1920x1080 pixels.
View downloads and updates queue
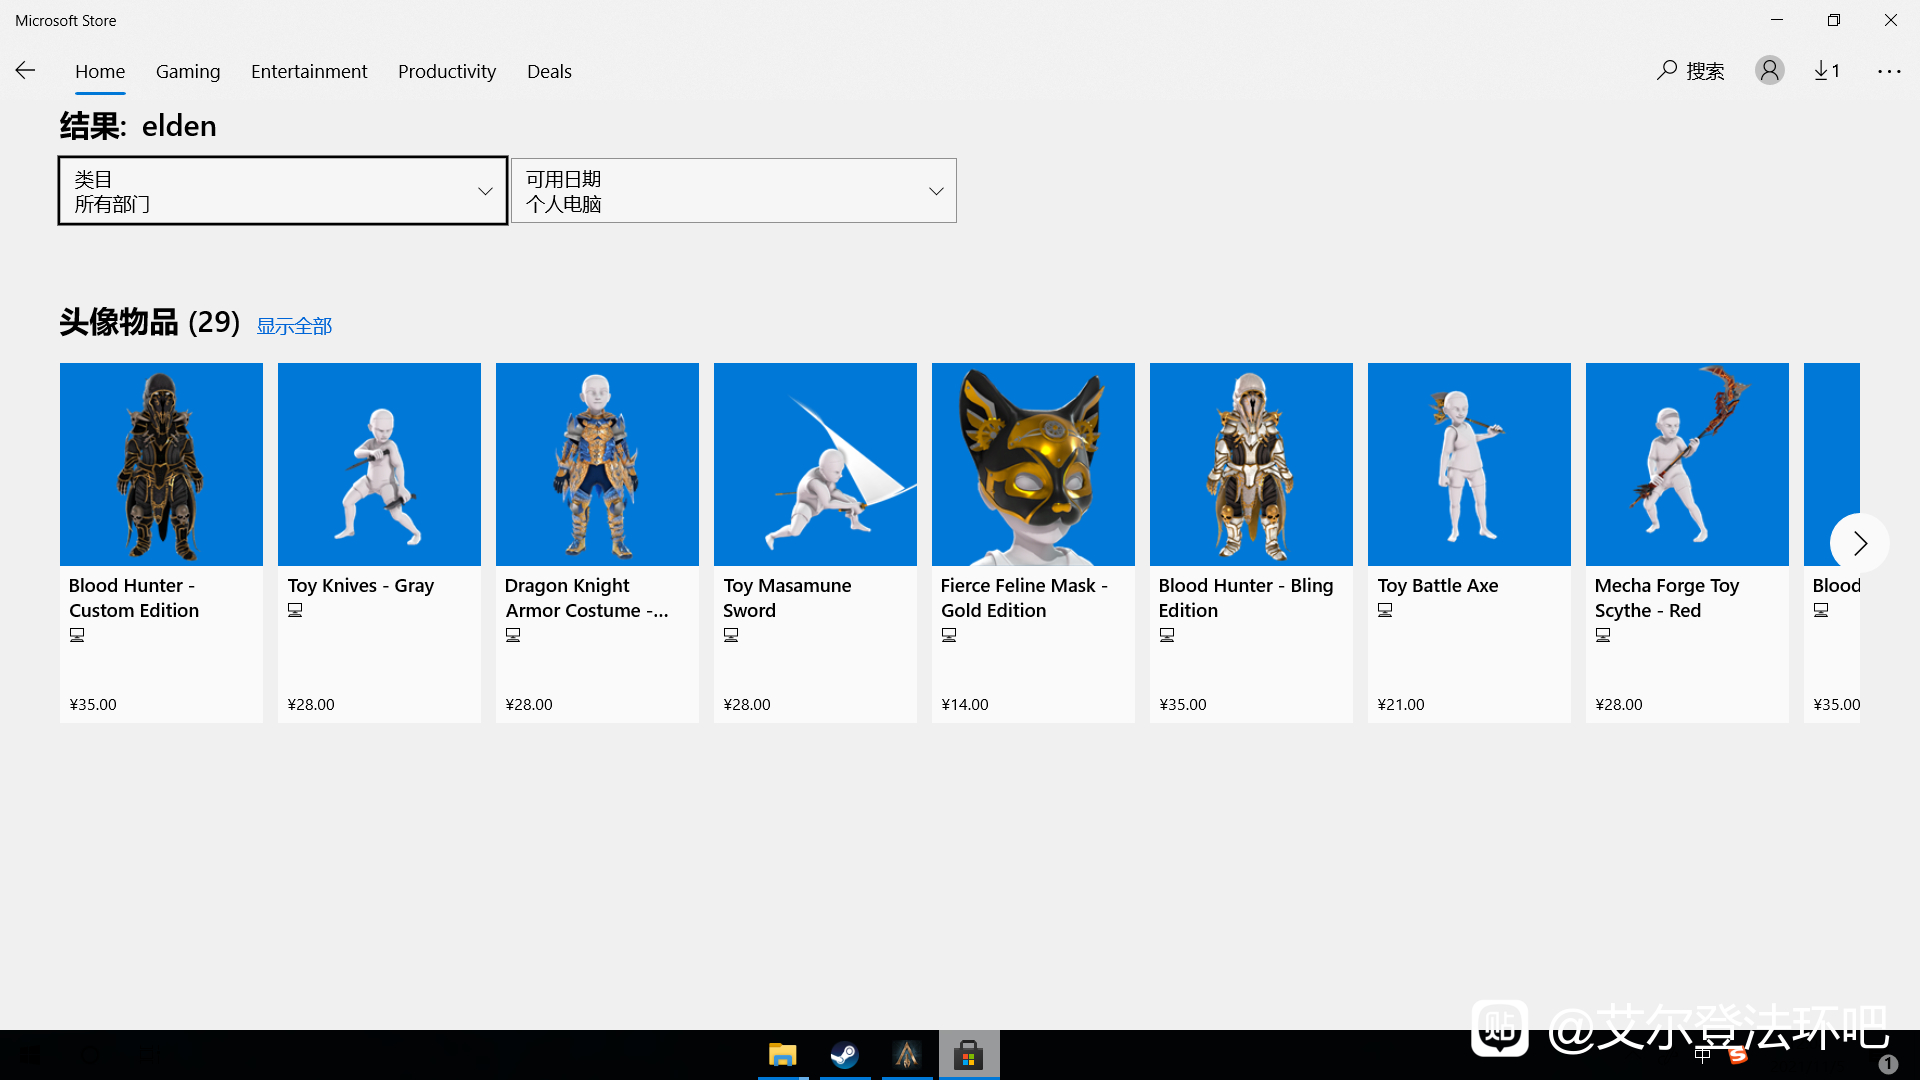(1827, 70)
